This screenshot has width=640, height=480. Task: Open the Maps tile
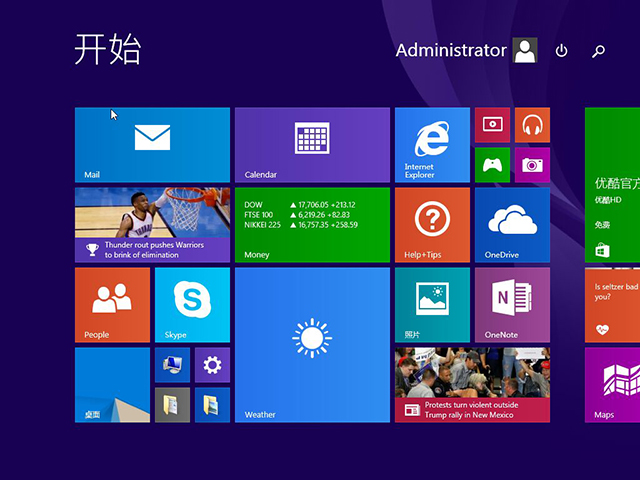click(612, 385)
